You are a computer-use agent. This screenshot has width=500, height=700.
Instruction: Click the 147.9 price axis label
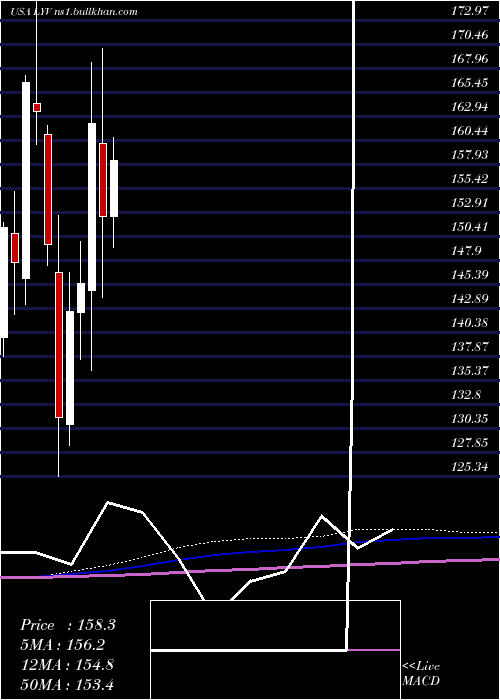467,251
